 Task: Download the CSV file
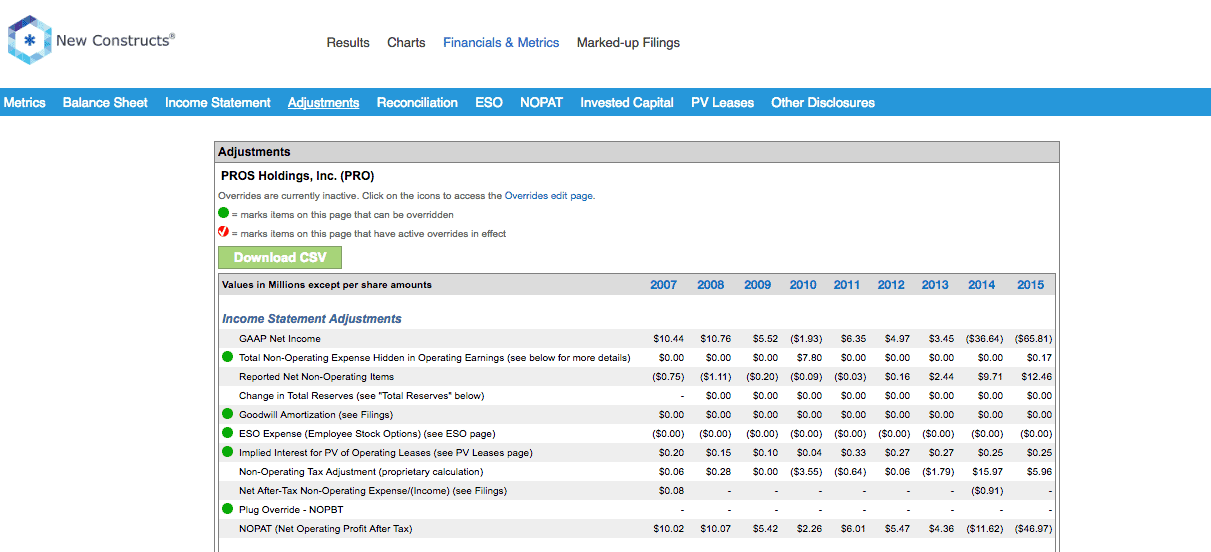(280, 257)
